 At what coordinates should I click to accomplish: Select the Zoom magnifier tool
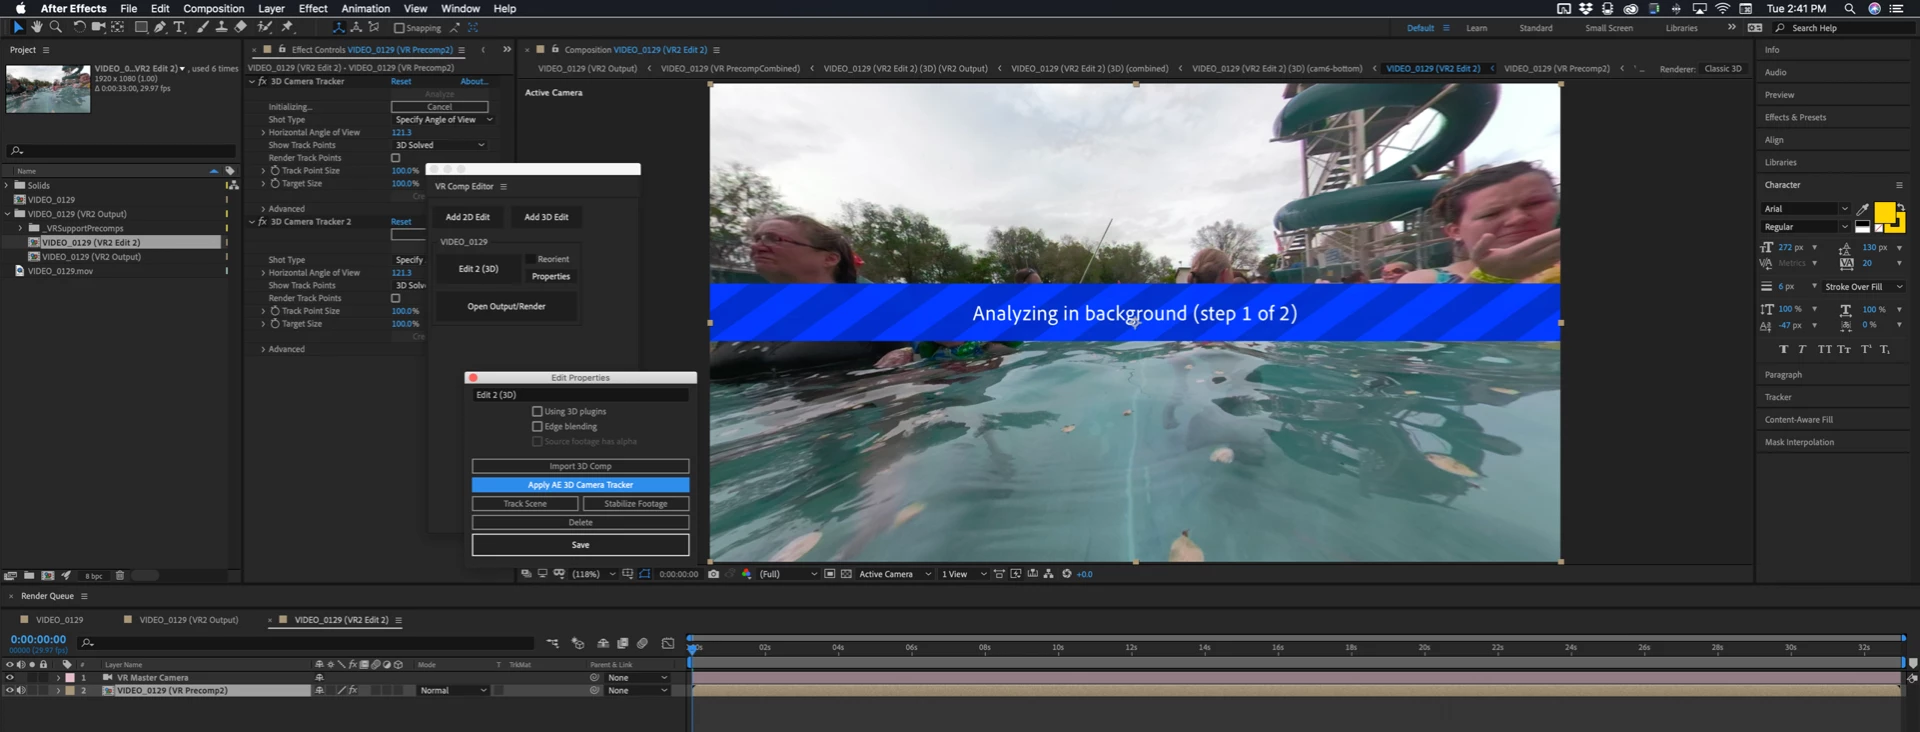55,27
